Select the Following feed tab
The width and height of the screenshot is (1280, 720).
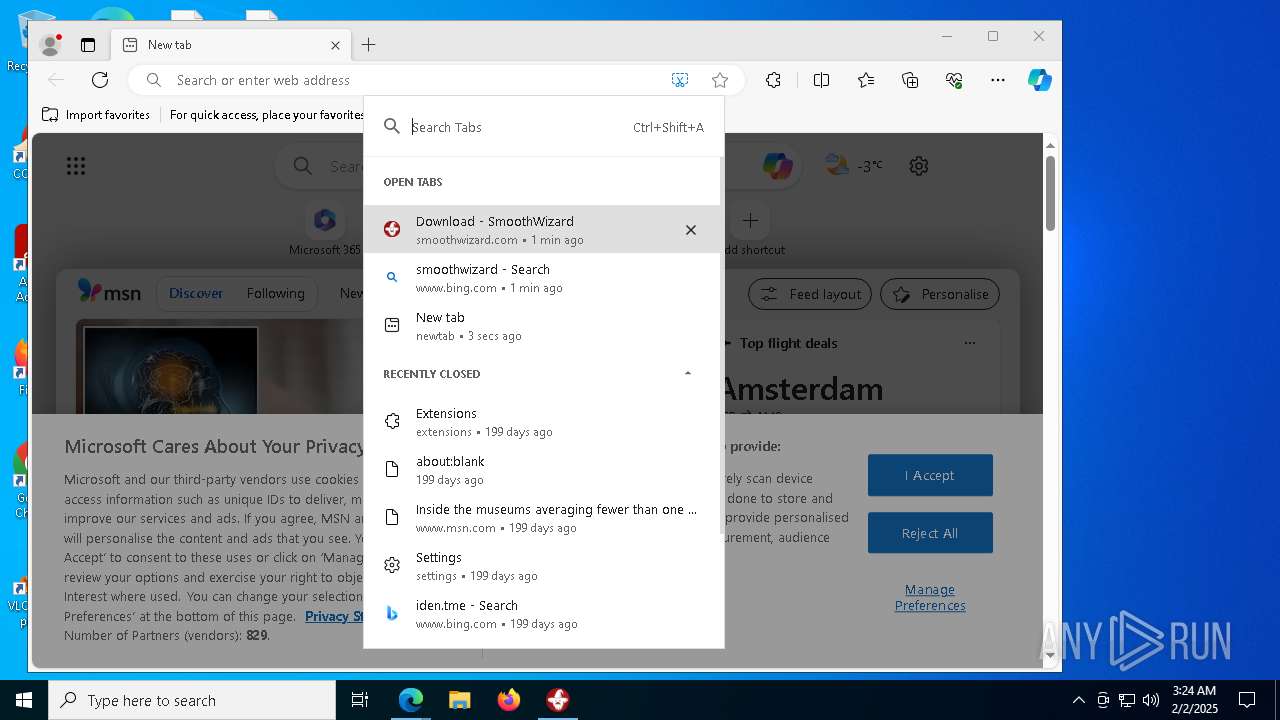pyautogui.click(x=275, y=293)
